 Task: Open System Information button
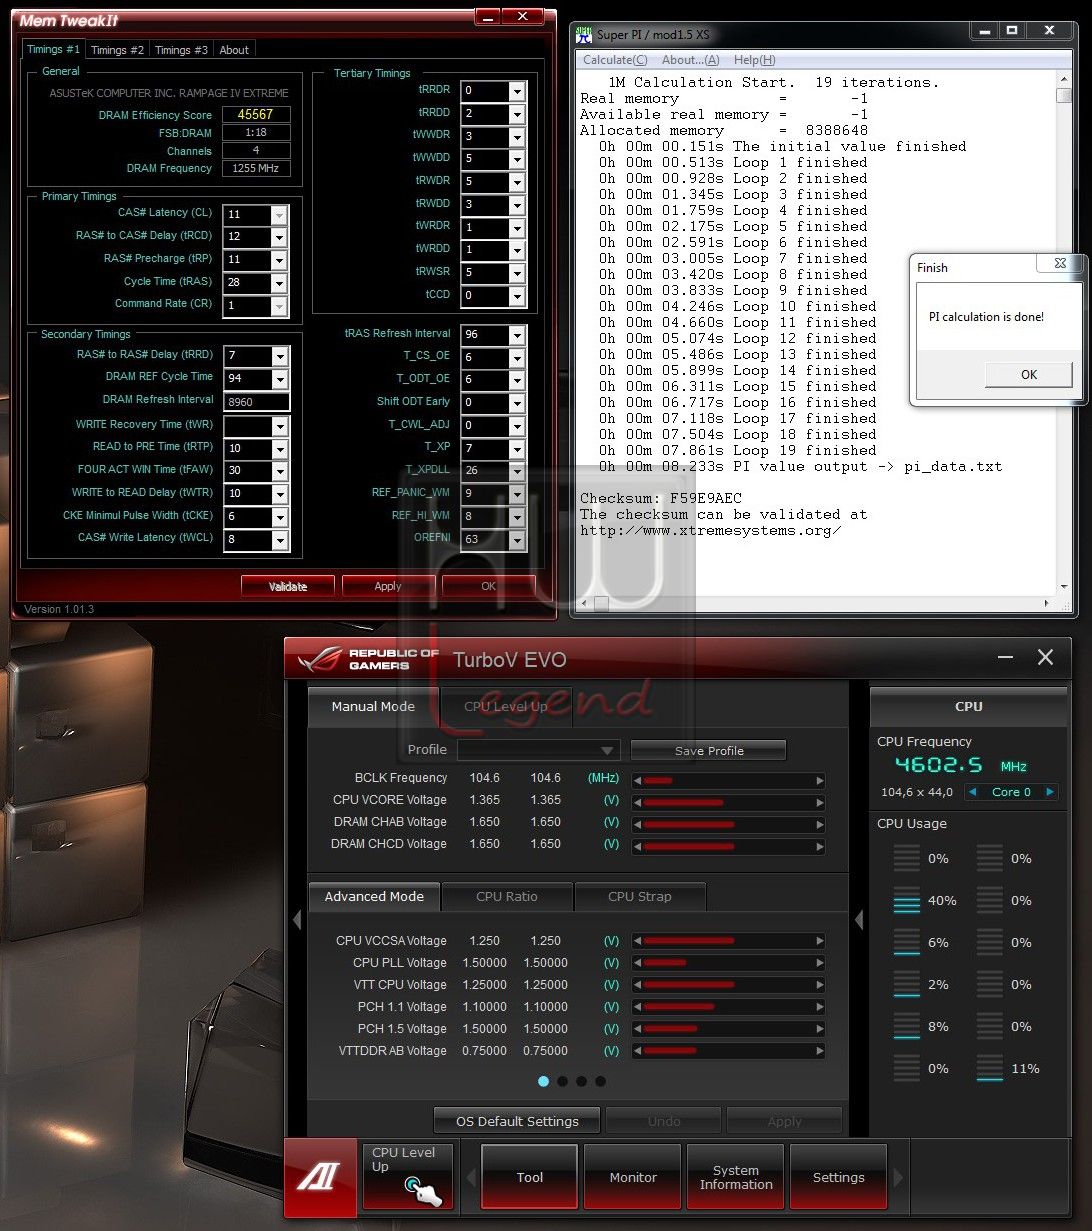coord(736,1178)
